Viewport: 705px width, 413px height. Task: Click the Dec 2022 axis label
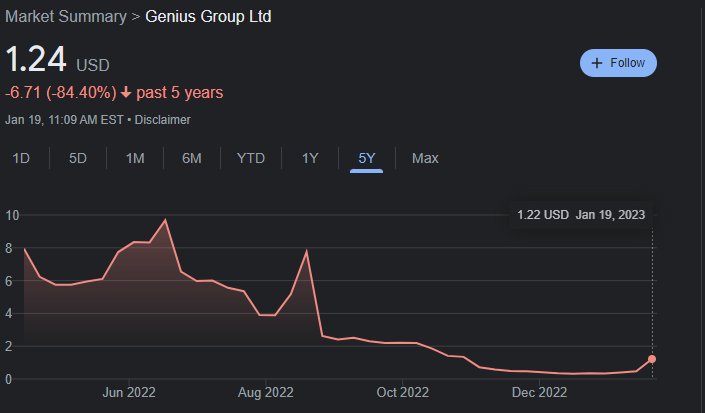click(539, 392)
